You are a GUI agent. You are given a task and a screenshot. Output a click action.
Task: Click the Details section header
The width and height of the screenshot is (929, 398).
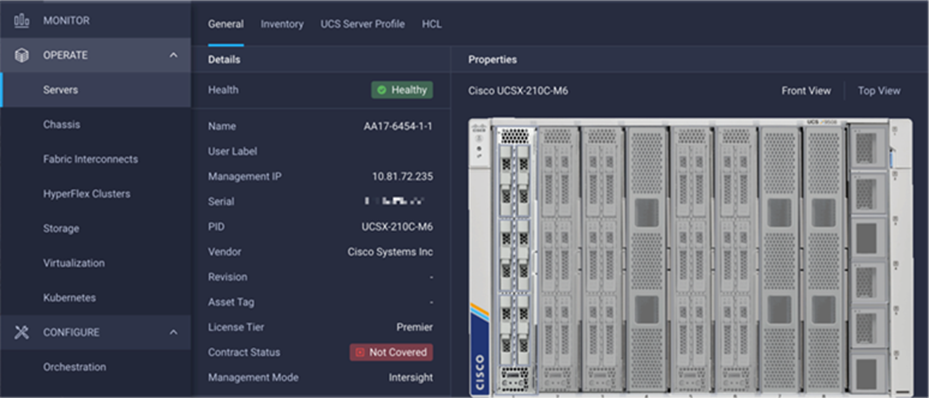(x=224, y=59)
